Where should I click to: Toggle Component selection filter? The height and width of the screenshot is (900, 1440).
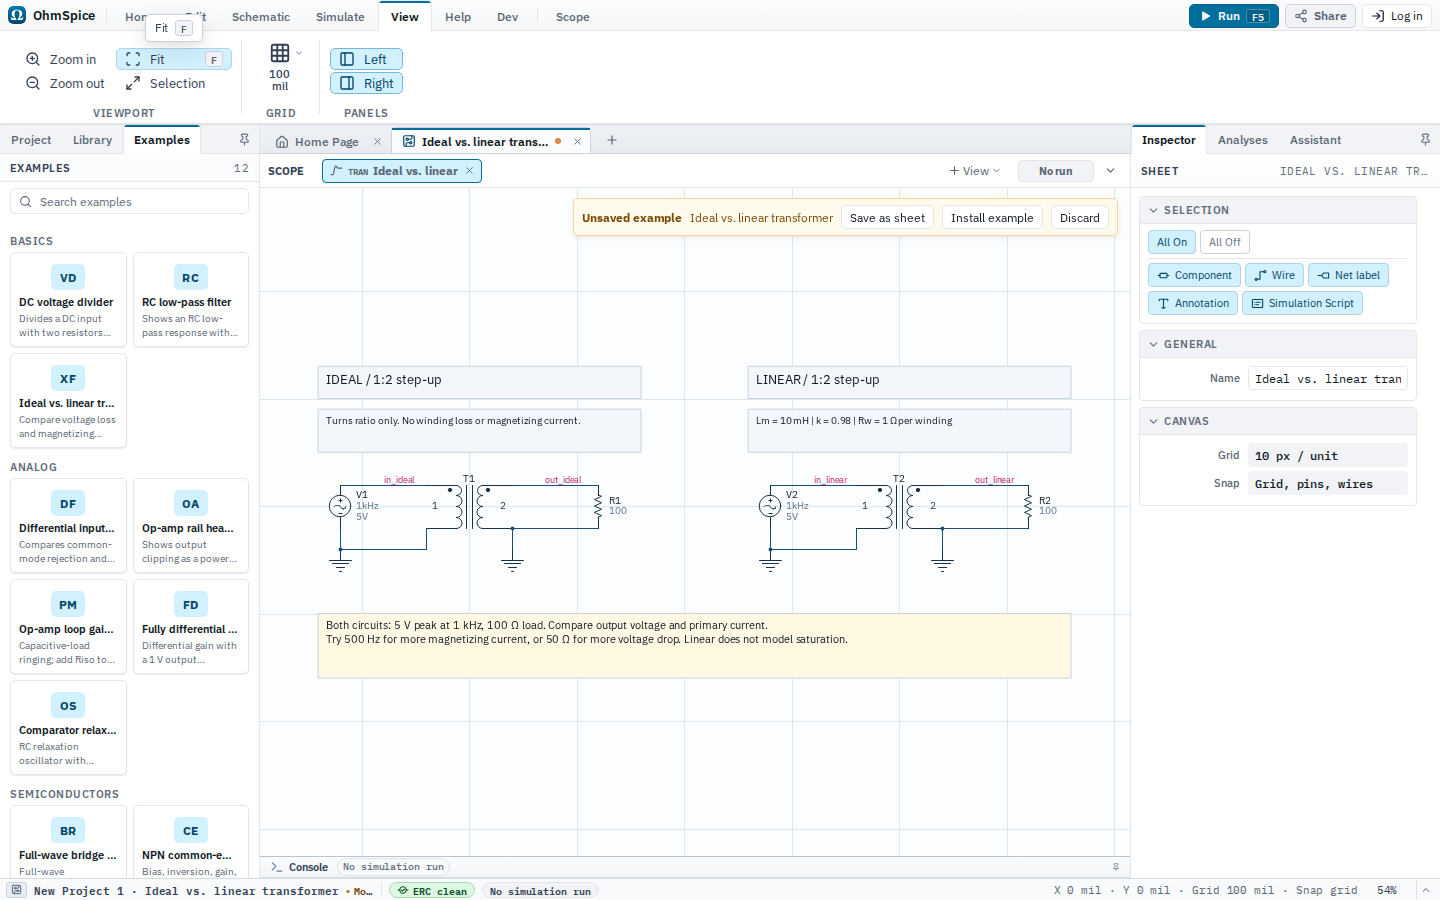point(1194,275)
